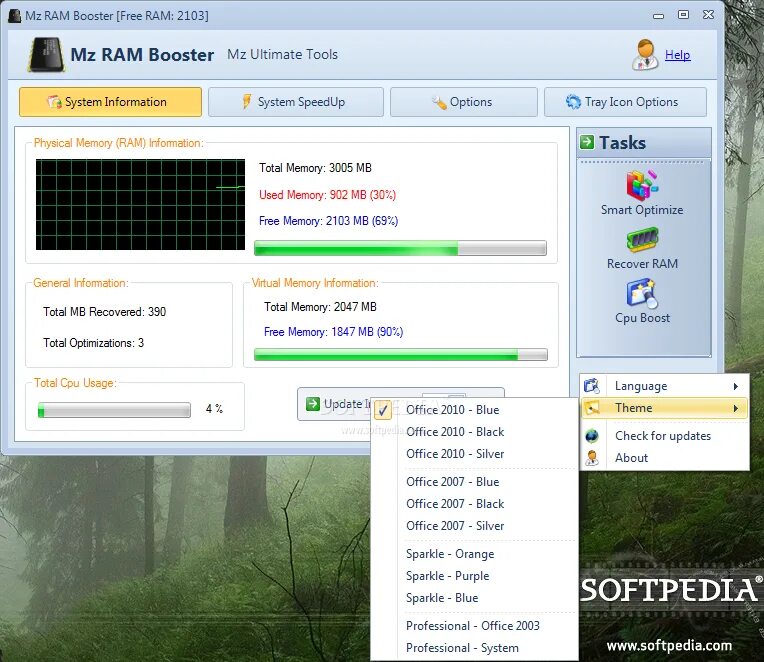Click the physical memory usage progress bar

pyautogui.click(x=400, y=248)
